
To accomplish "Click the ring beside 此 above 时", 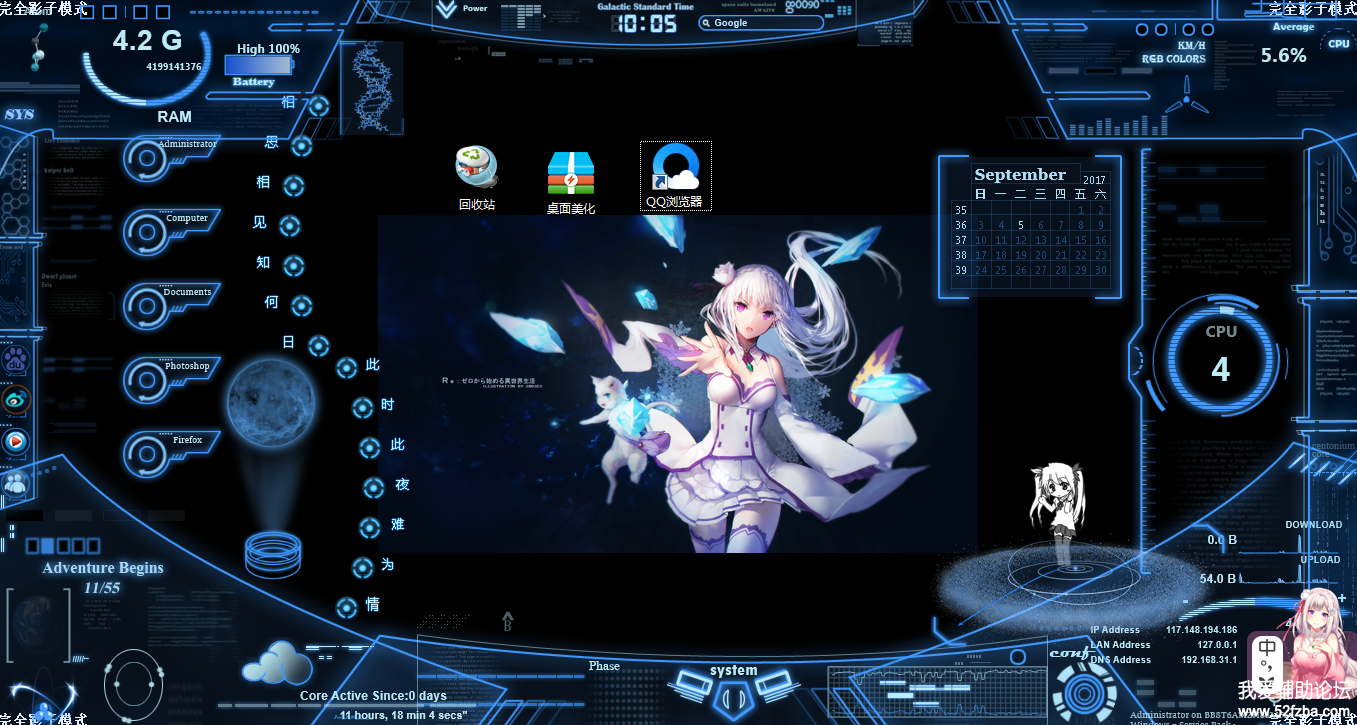I will click(346, 368).
